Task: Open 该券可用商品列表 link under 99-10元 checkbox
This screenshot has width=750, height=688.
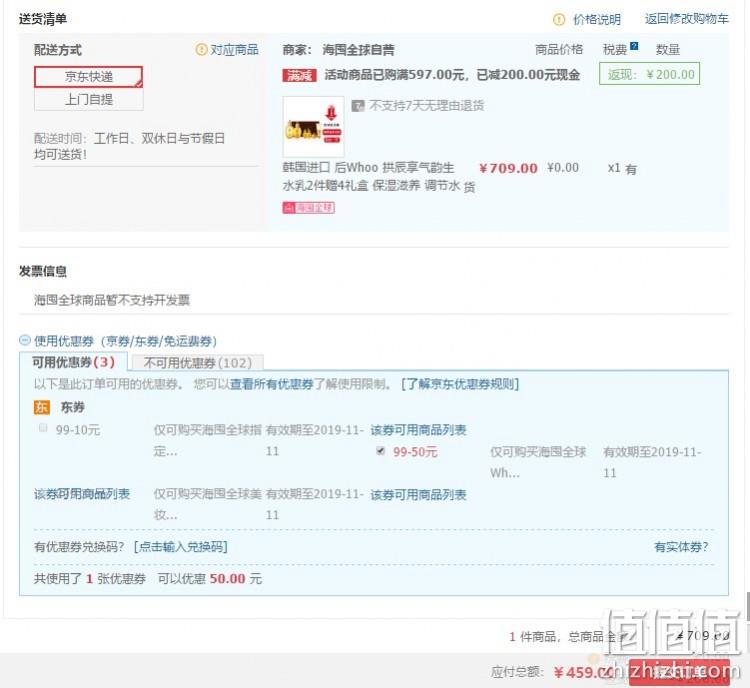Action: pos(82,494)
